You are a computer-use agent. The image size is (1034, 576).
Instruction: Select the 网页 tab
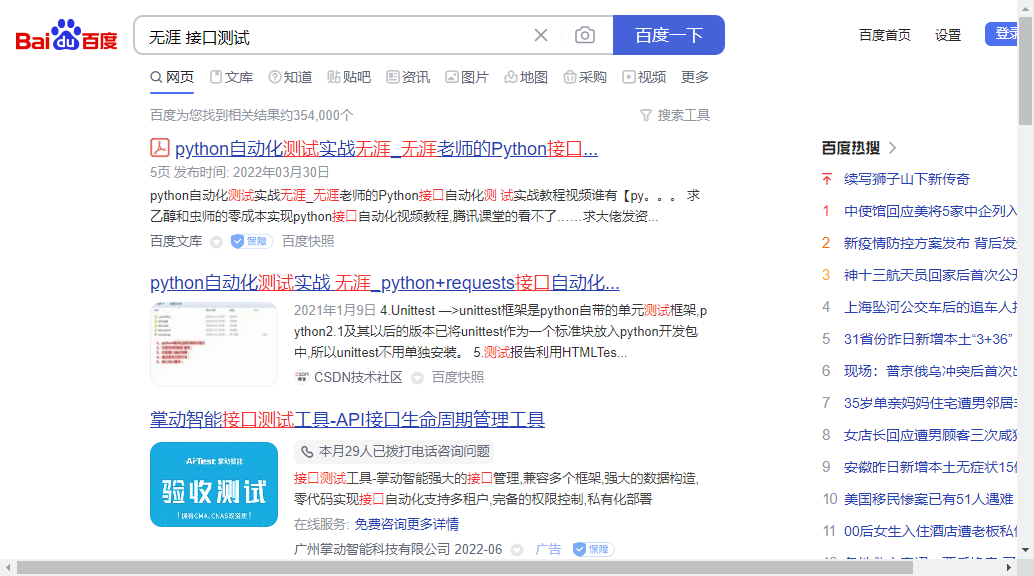[172, 77]
